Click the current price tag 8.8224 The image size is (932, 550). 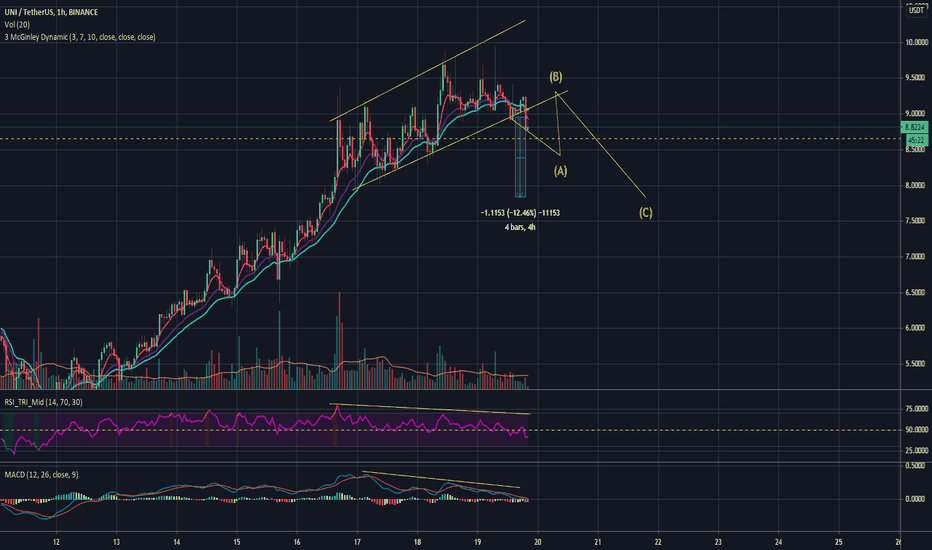tap(915, 127)
